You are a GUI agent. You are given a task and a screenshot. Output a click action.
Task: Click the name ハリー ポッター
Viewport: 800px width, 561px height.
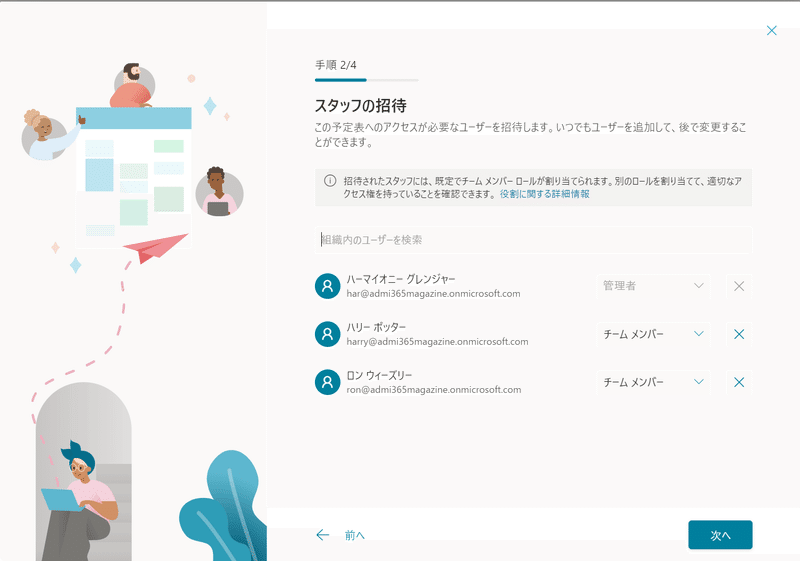[x=376, y=327]
